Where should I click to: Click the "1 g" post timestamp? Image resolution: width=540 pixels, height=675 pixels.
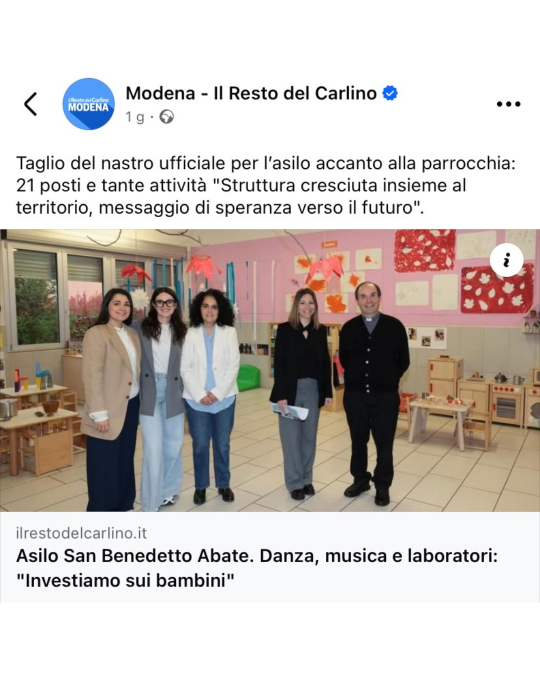[135, 117]
